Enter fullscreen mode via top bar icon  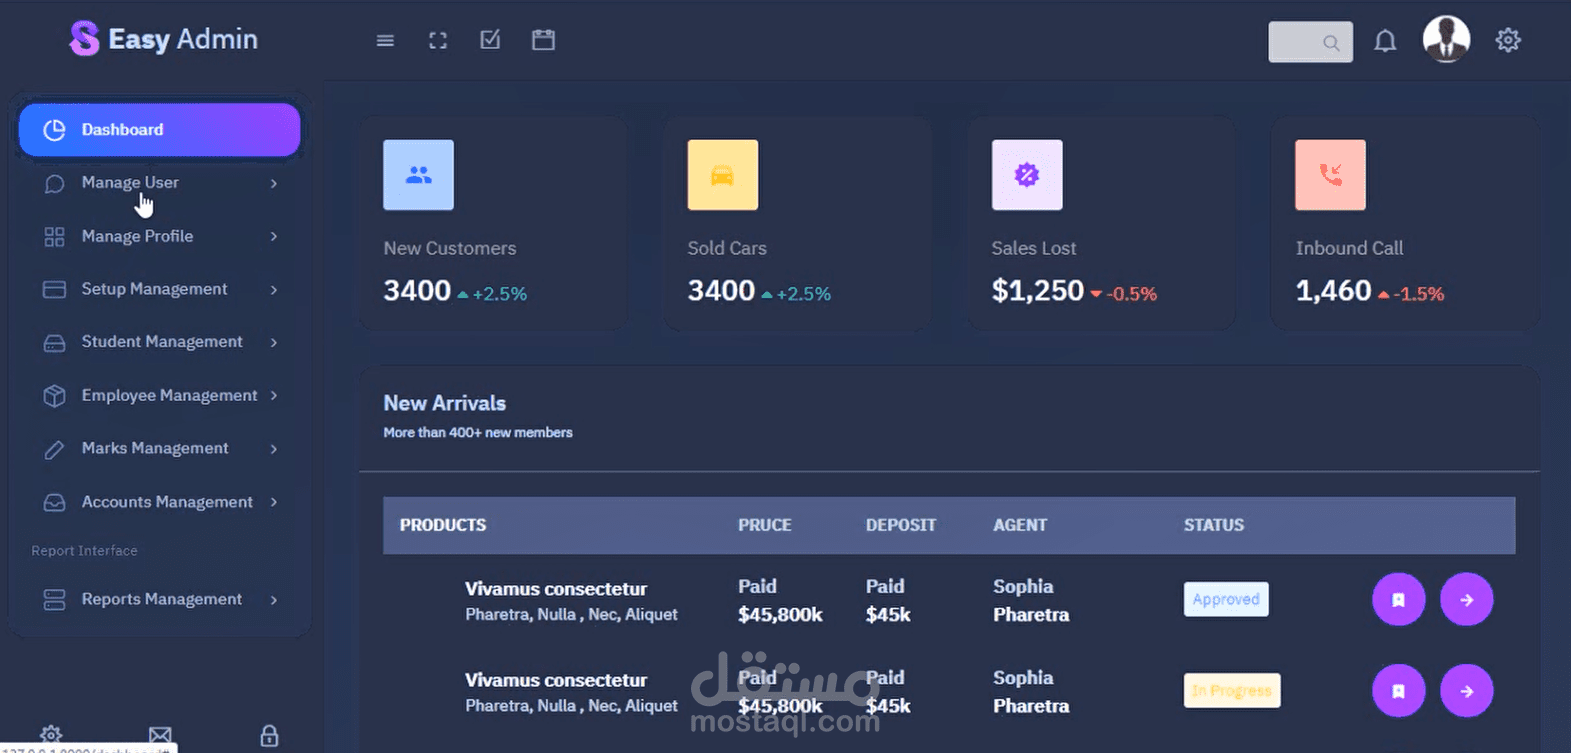[x=438, y=40]
